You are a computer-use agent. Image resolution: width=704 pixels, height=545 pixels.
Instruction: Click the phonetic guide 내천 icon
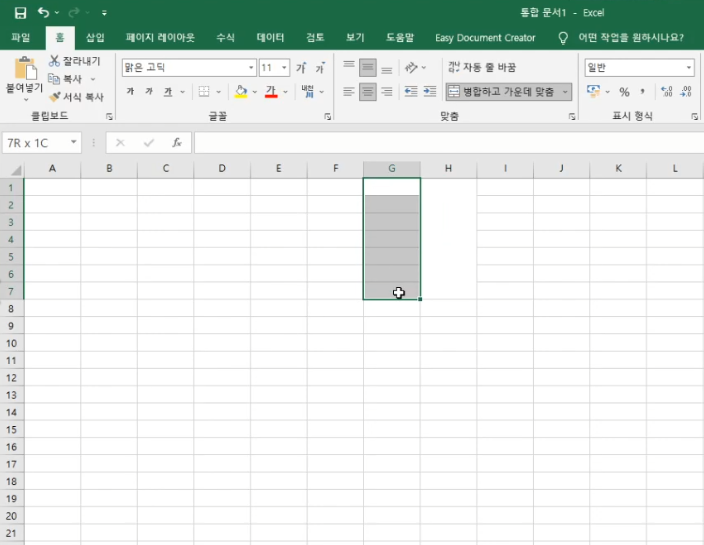pyautogui.click(x=308, y=92)
